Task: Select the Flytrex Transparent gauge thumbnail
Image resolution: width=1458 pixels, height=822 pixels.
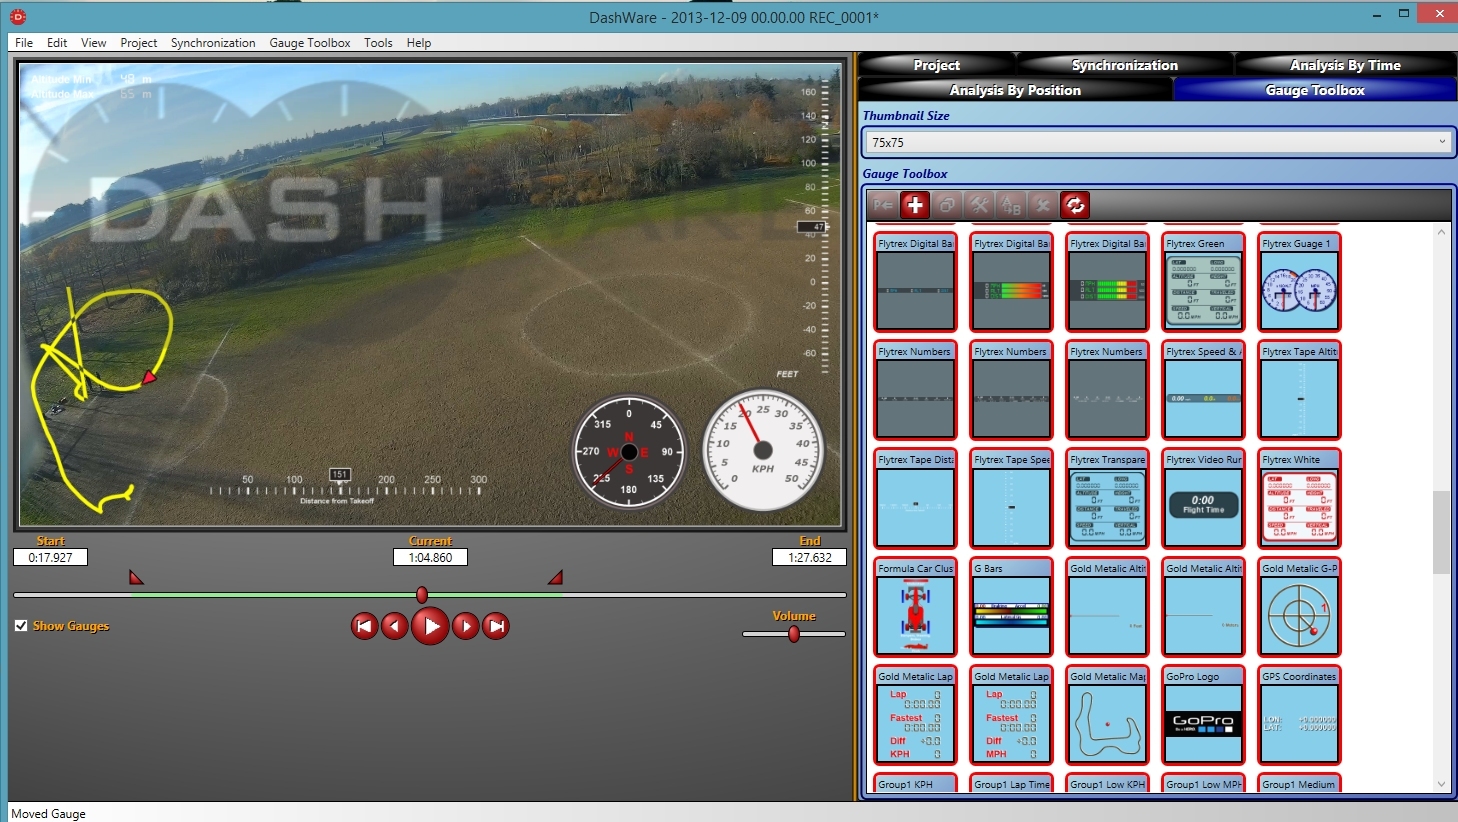Action: 1107,498
